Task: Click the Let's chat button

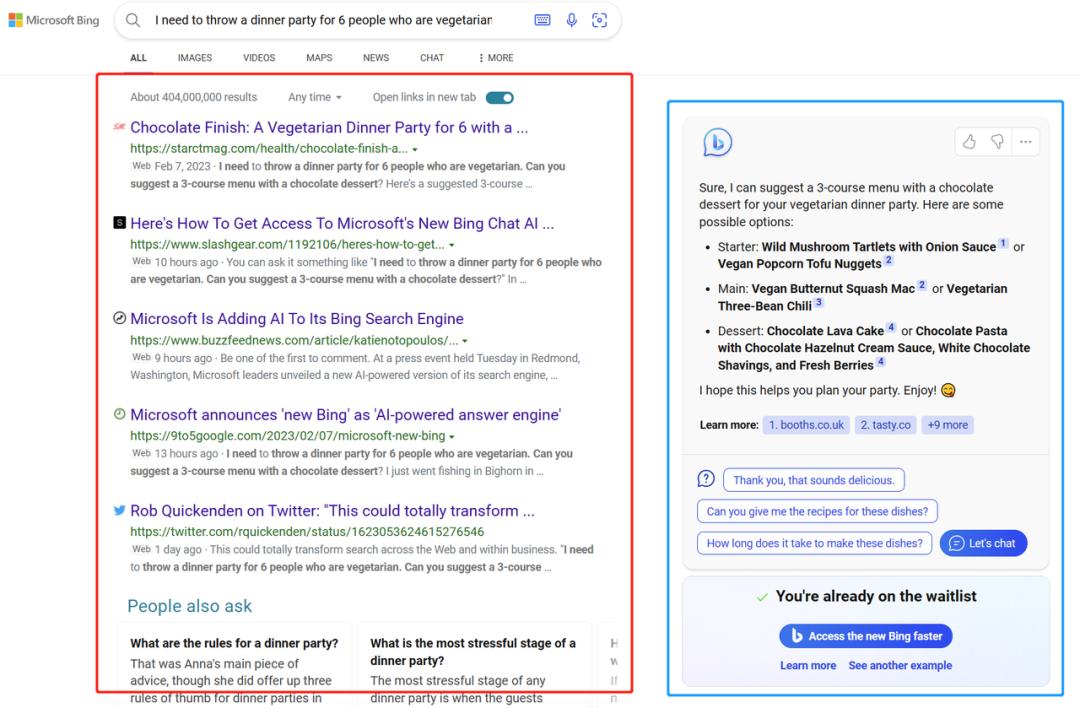Action: [x=983, y=543]
